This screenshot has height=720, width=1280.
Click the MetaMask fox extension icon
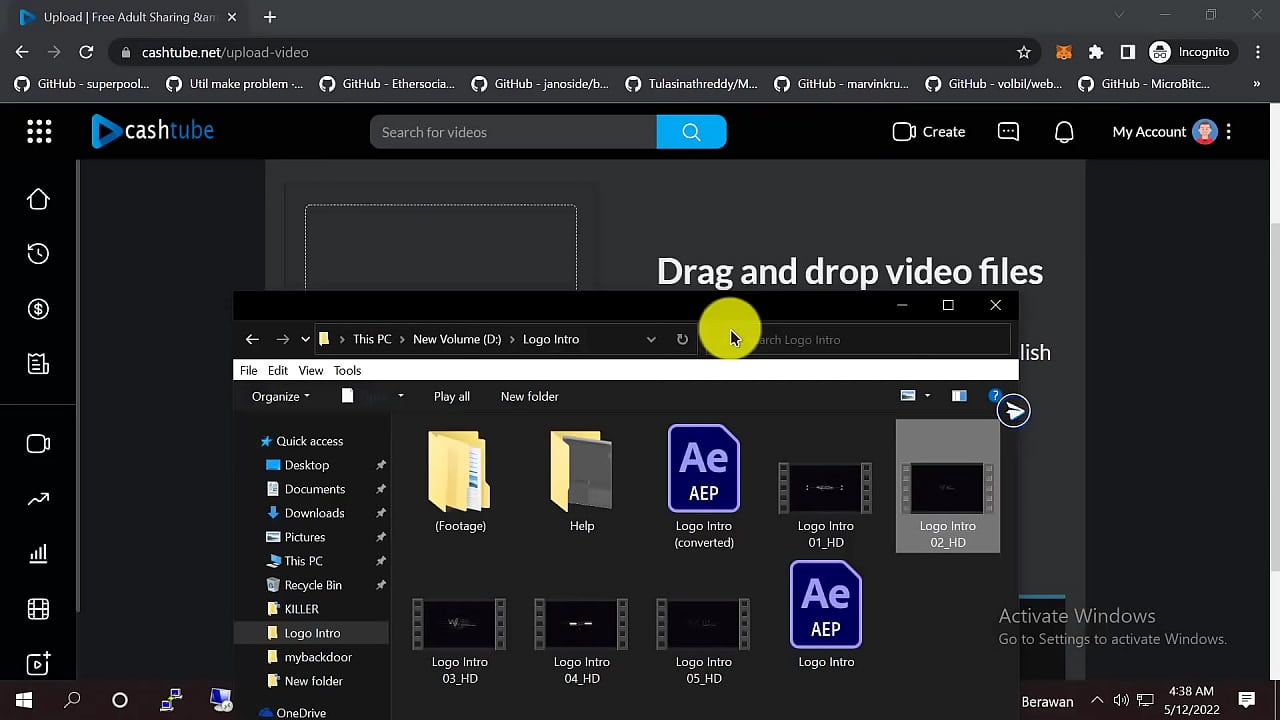pos(1064,52)
